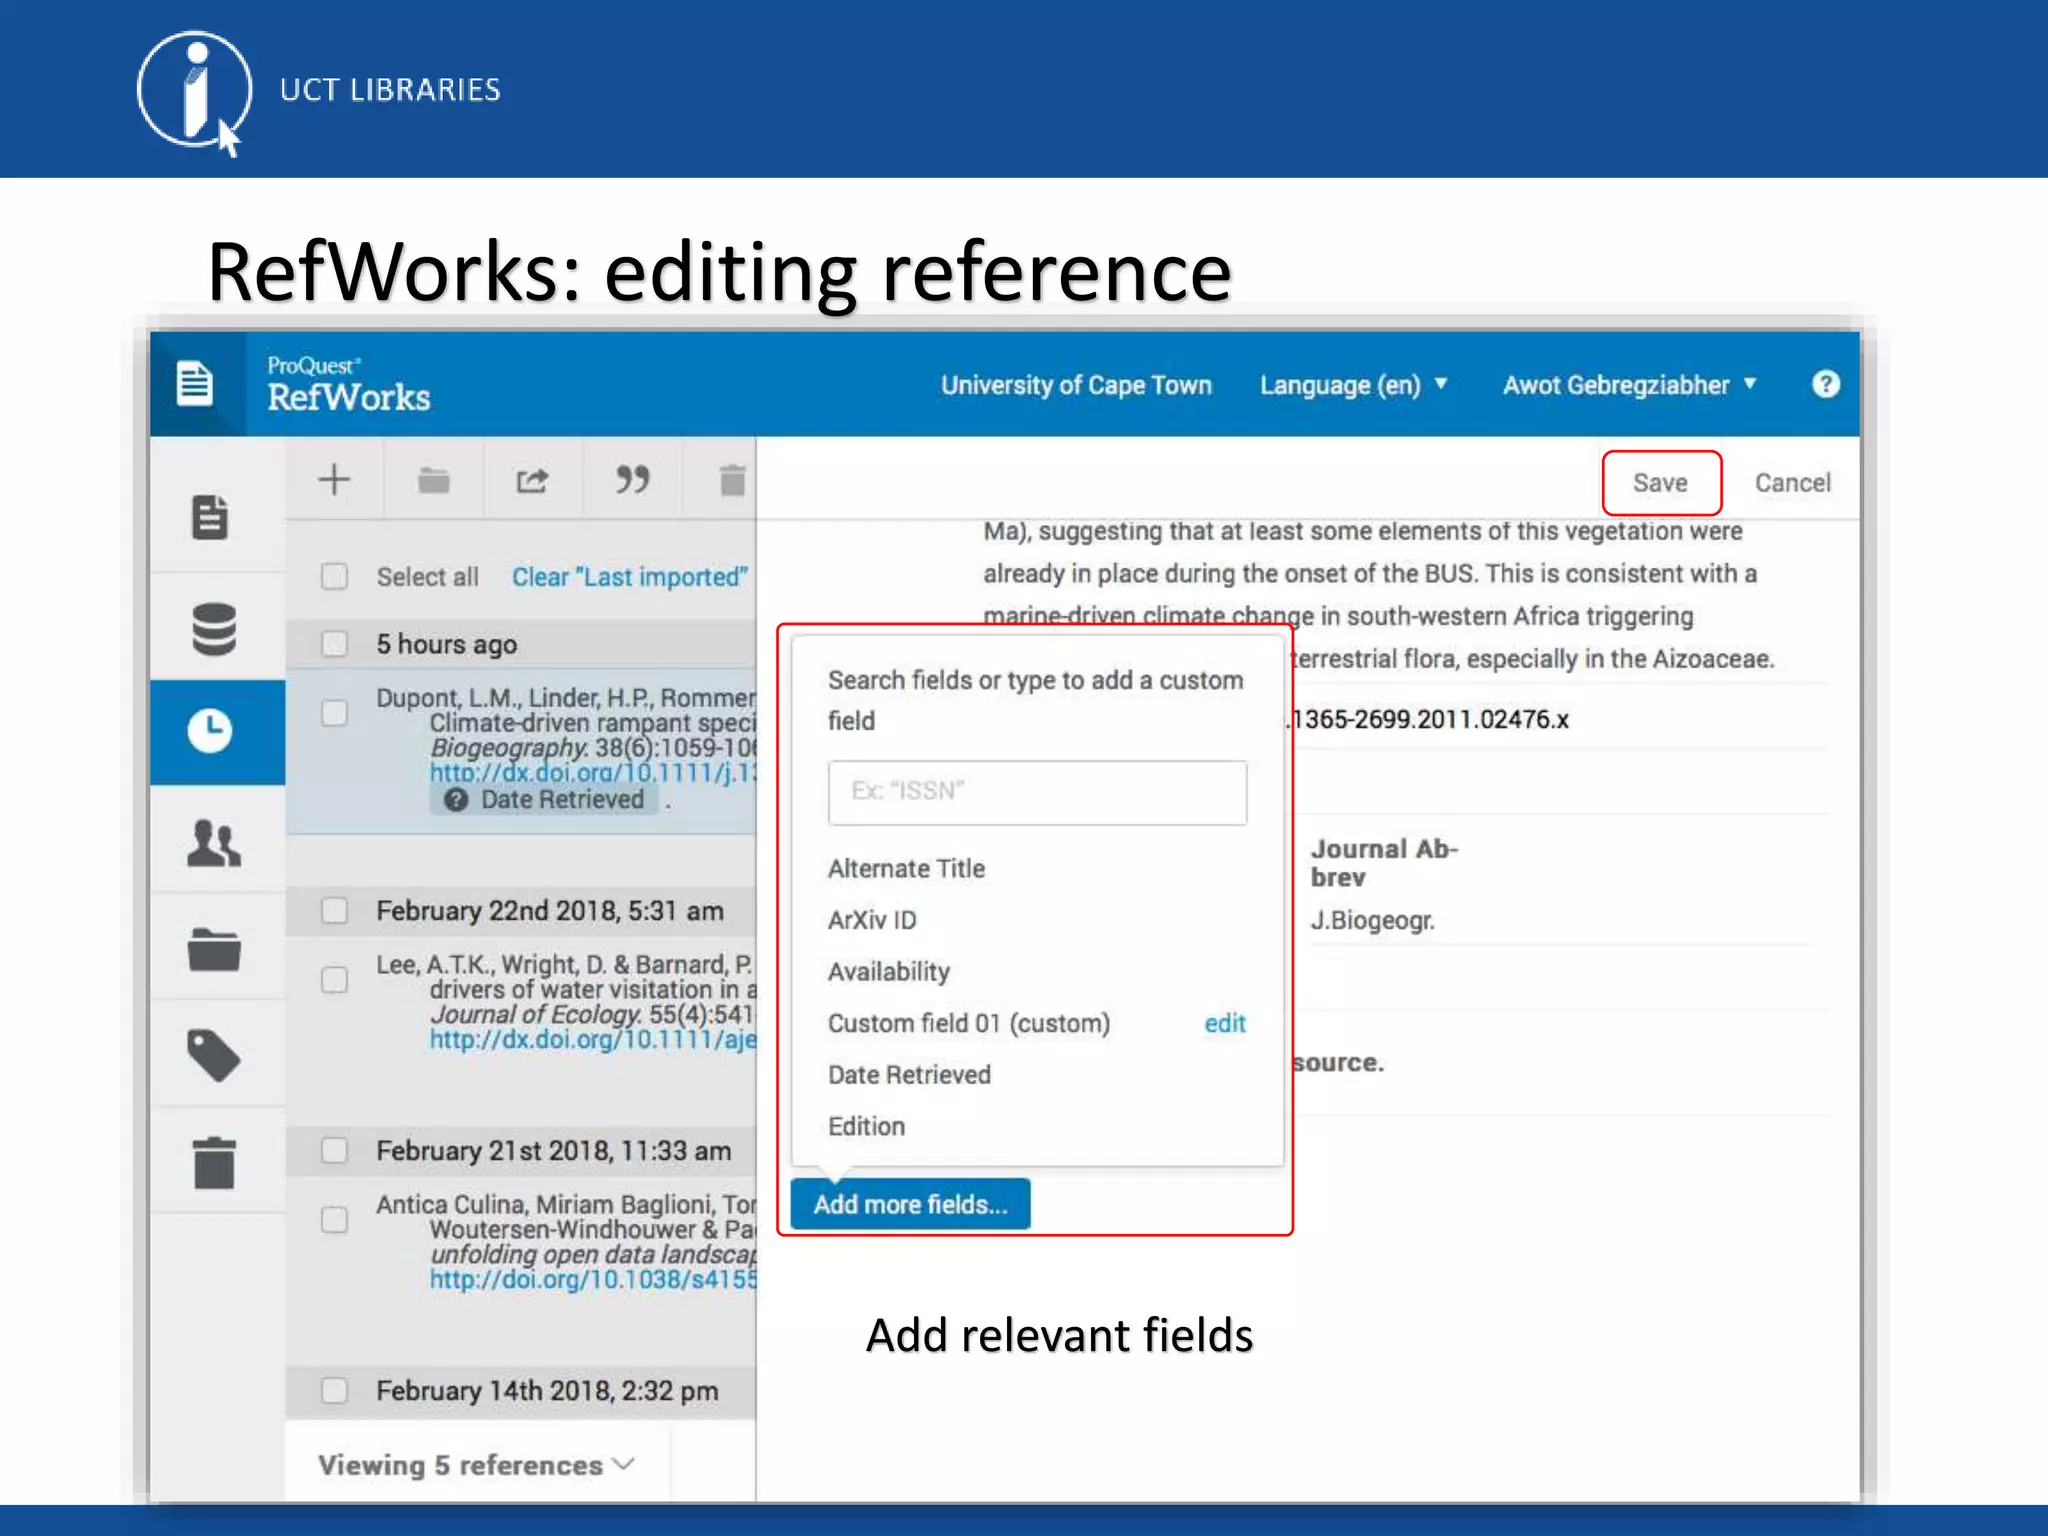Click the Date Retrieved question mark icon
The image size is (2048, 1536).
coord(456,799)
